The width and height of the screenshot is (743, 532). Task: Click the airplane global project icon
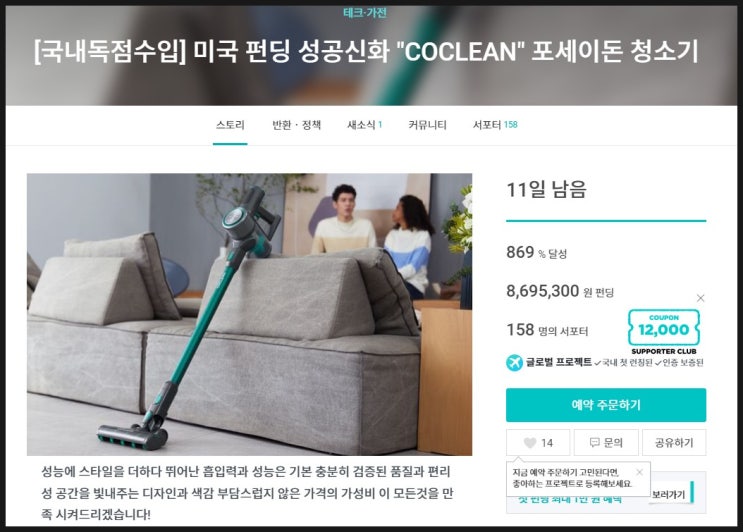coord(514,362)
